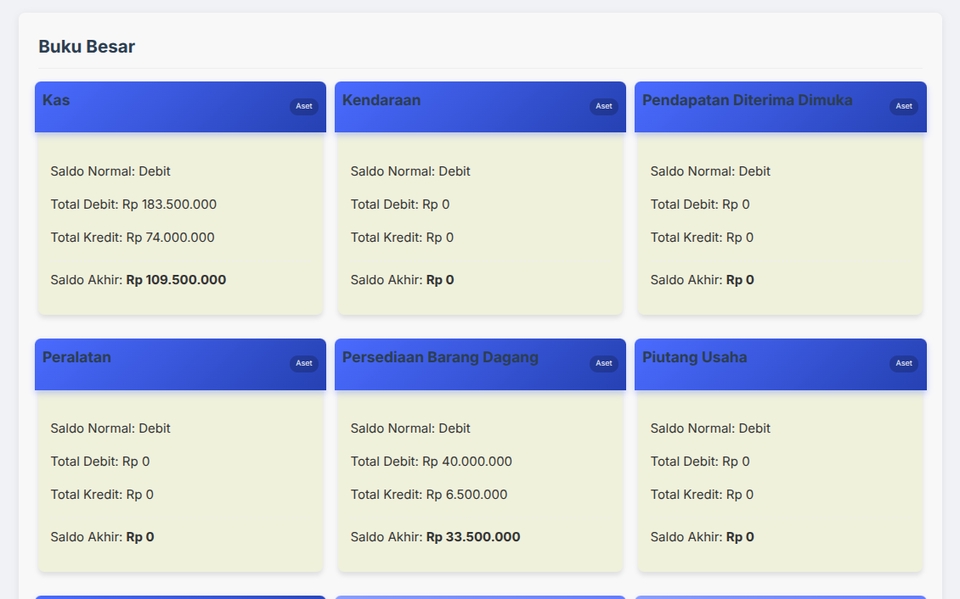This screenshot has height=599, width=960.
Task: Select the Piutang Usaha title
Action: [695, 356]
